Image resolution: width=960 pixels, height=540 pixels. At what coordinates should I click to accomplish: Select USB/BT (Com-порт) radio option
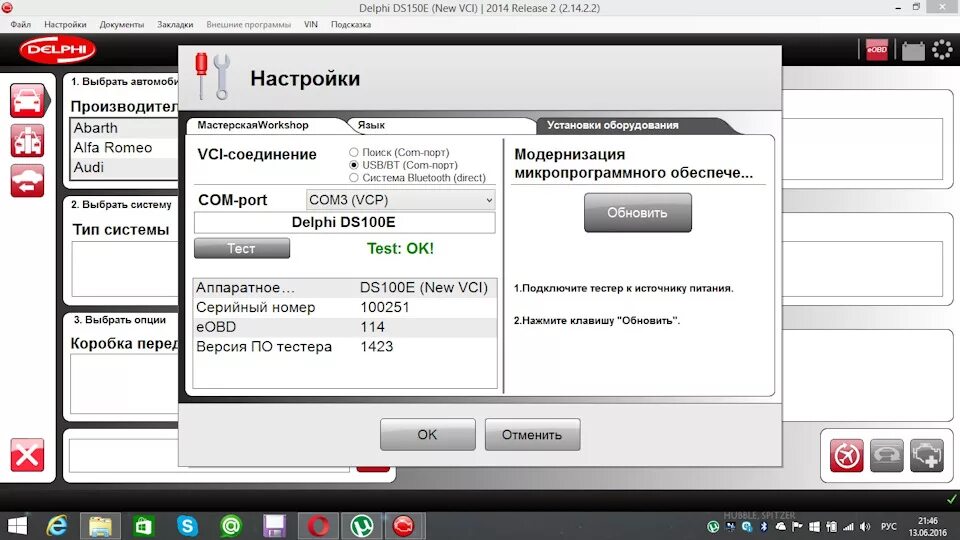click(354, 165)
